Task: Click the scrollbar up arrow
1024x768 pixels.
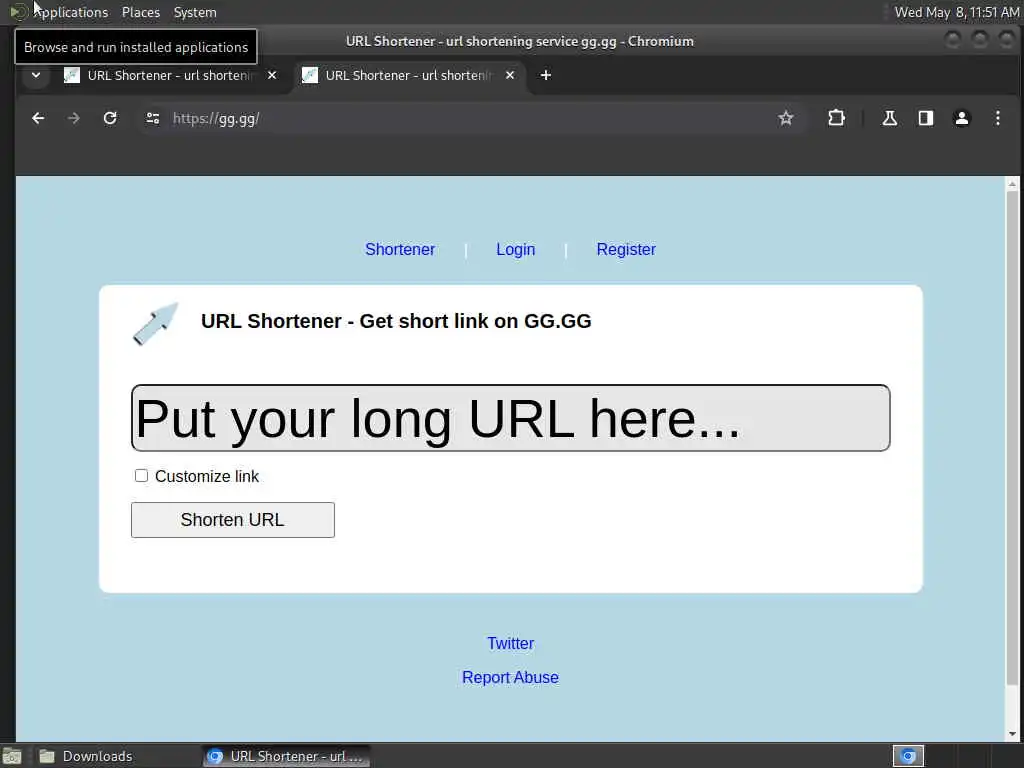Action: click(x=1012, y=185)
